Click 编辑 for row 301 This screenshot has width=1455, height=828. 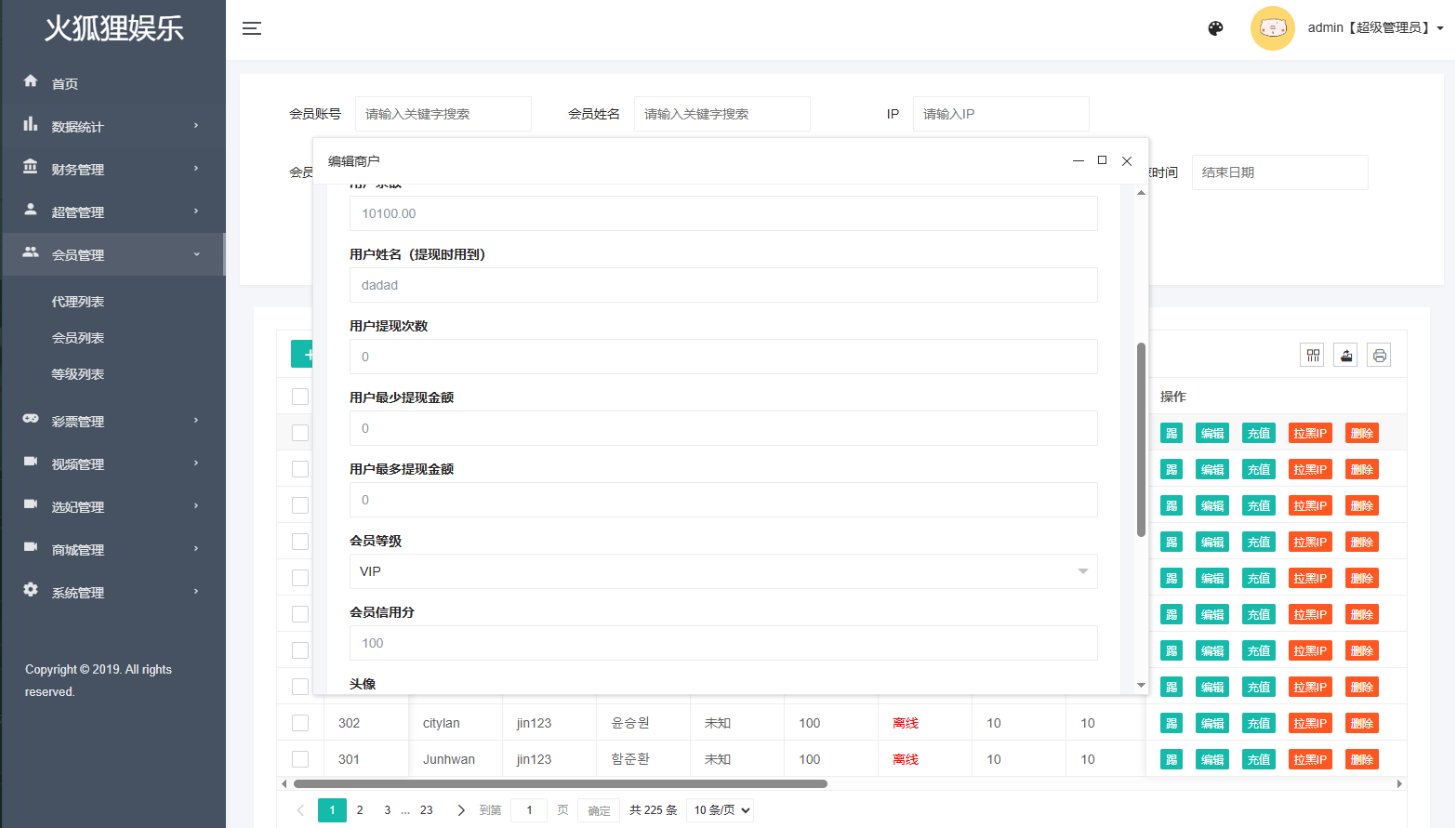pyautogui.click(x=1212, y=759)
